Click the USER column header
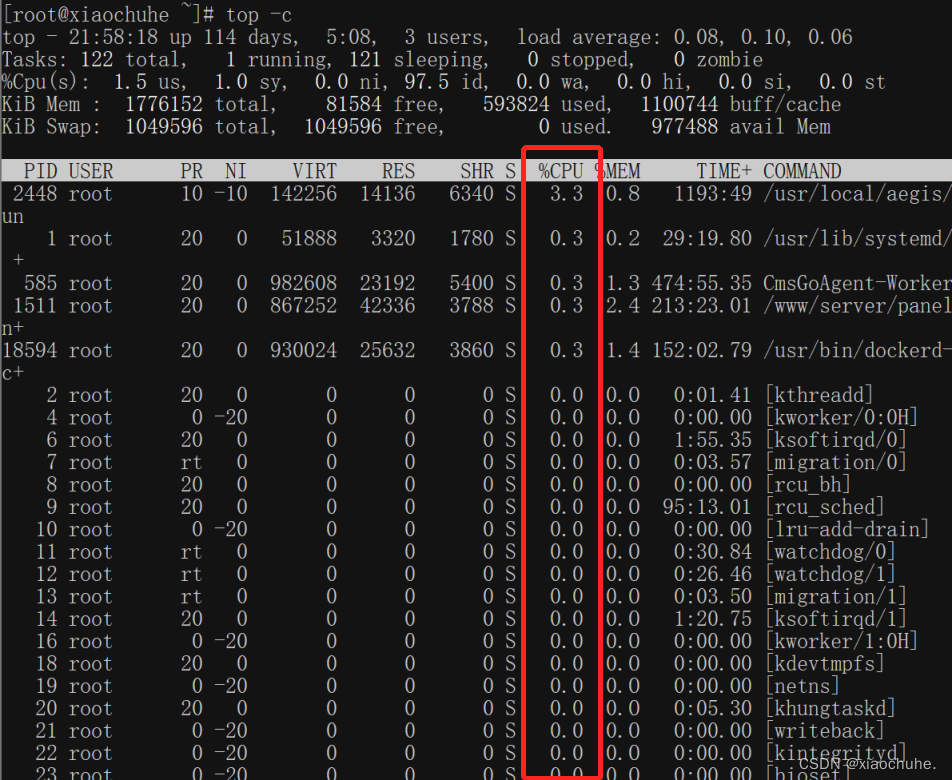Image resolution: width=952 pixels, height=780 pixels. pos(90,171)
